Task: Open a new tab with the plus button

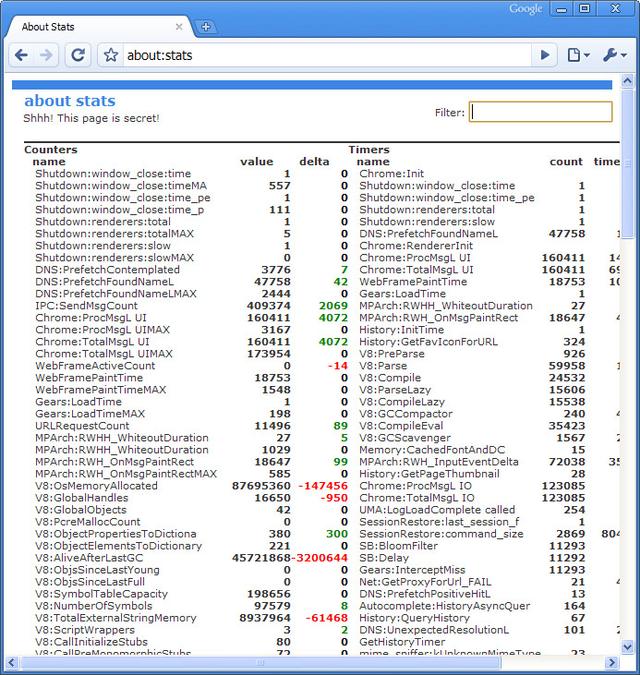Action: [x=205, y=26]
